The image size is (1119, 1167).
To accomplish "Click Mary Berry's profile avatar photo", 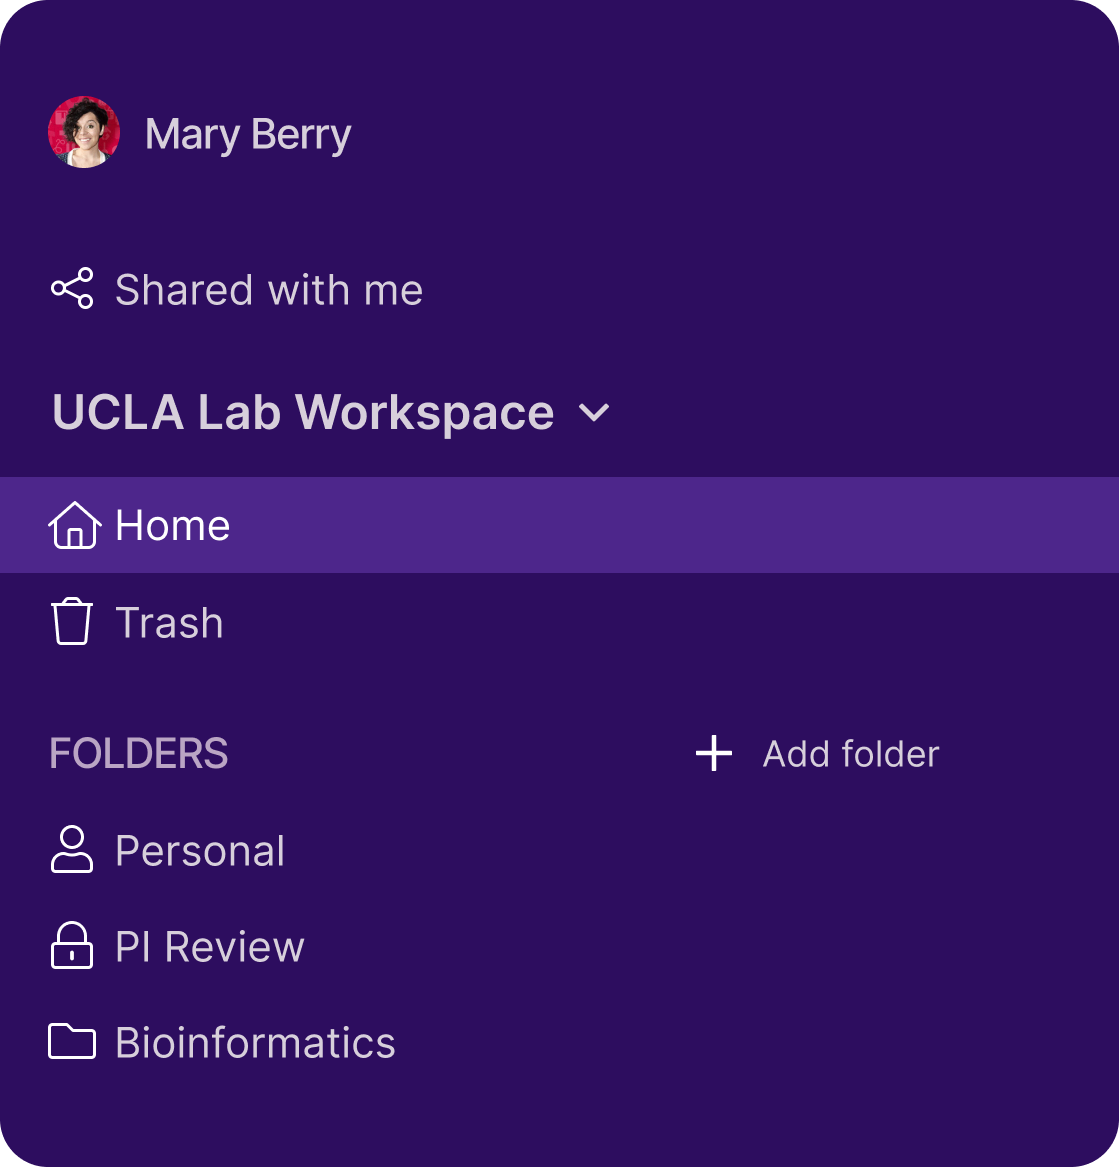I will pyautogui.click(x=84, y=133).
